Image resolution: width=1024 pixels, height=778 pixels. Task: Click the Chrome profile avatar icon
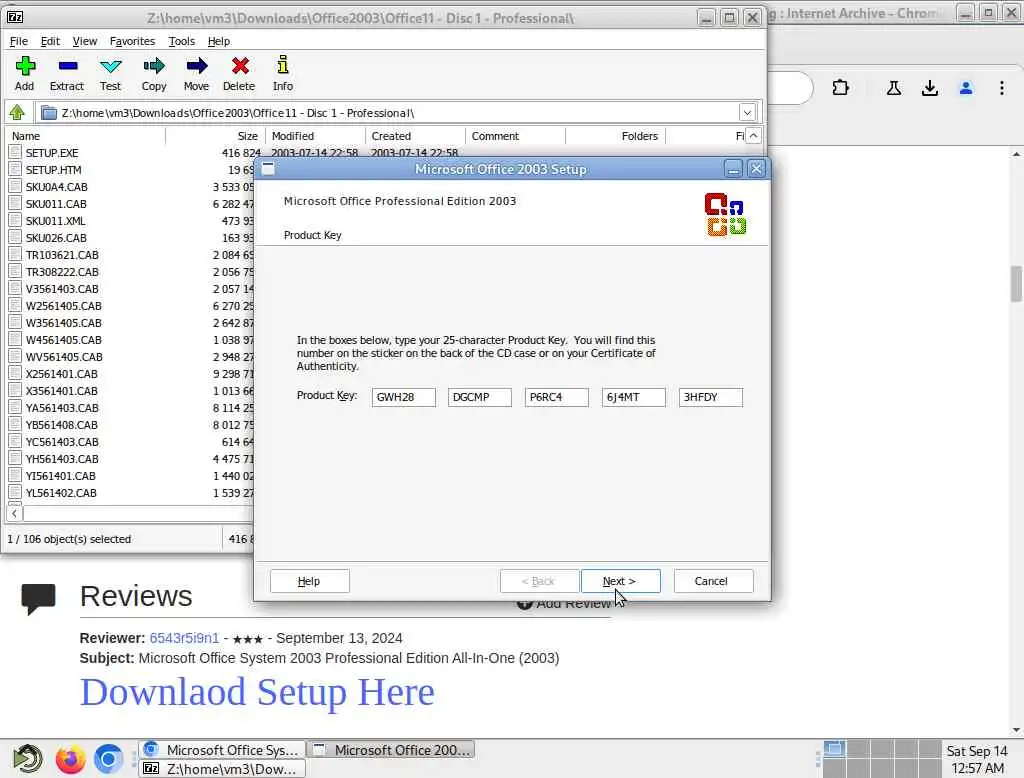pos(966,88)
